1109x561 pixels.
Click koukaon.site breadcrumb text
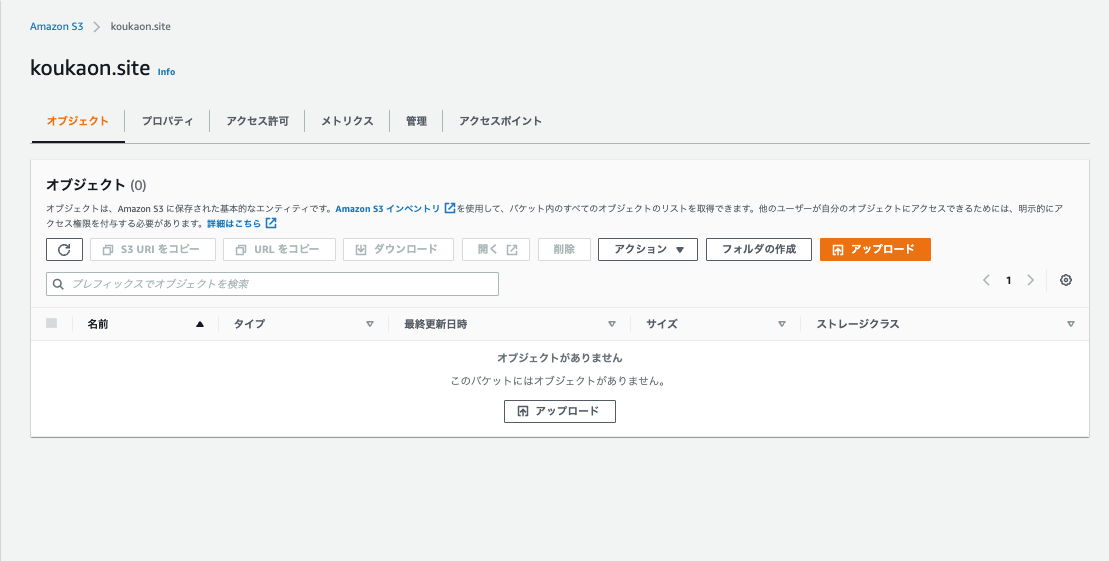coord(141,26)
